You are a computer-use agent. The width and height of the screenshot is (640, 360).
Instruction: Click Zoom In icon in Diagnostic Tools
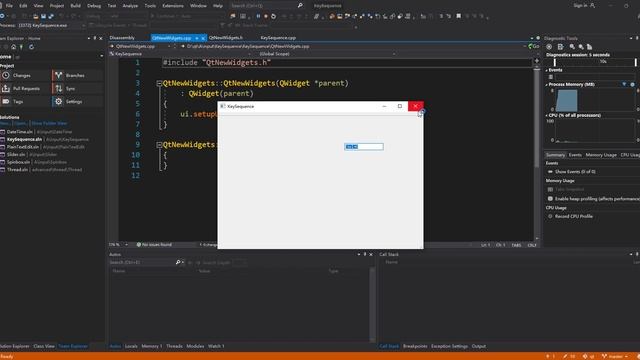tap(572, 47)
